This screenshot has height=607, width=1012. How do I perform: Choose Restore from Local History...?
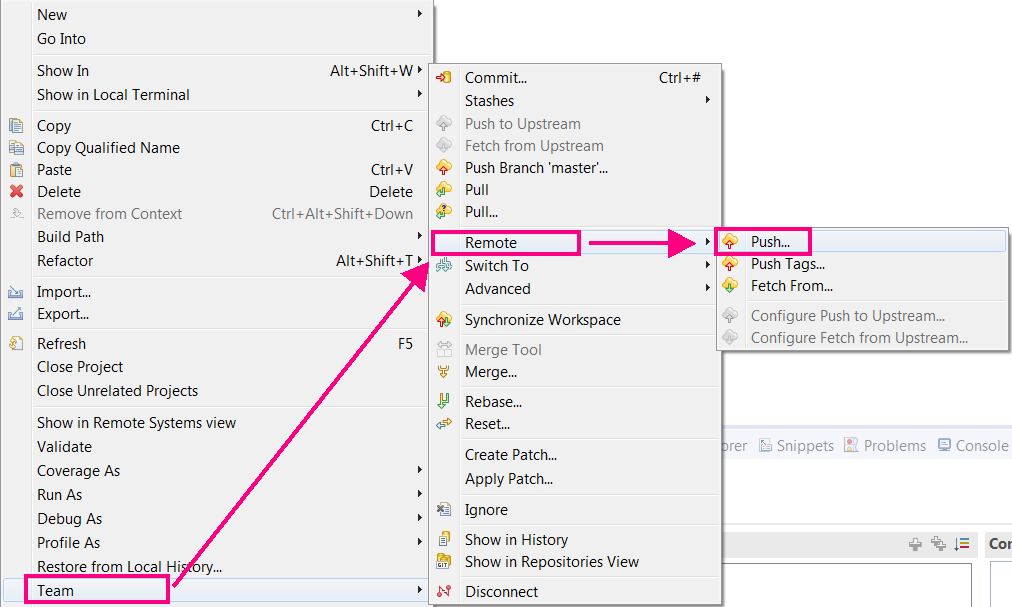129,567
